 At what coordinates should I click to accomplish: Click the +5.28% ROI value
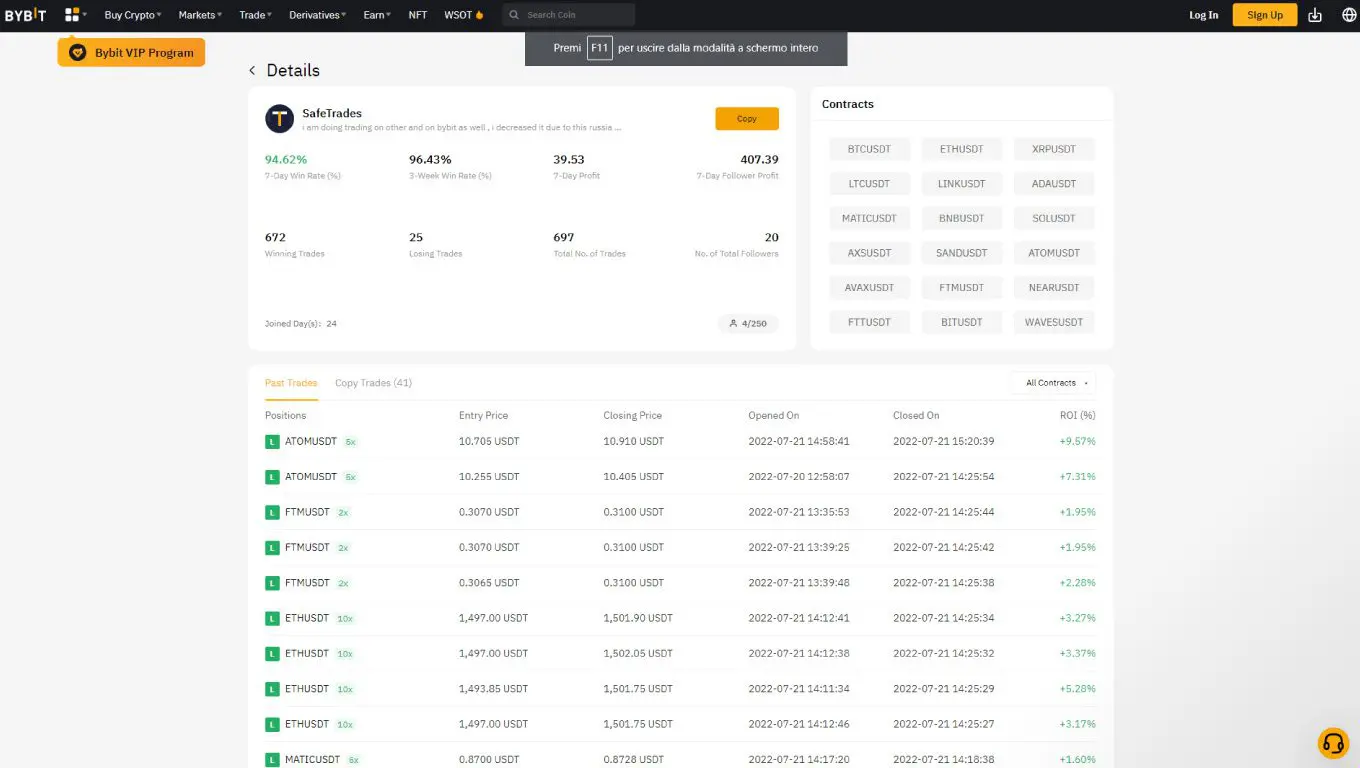(x=1078, y=689)
